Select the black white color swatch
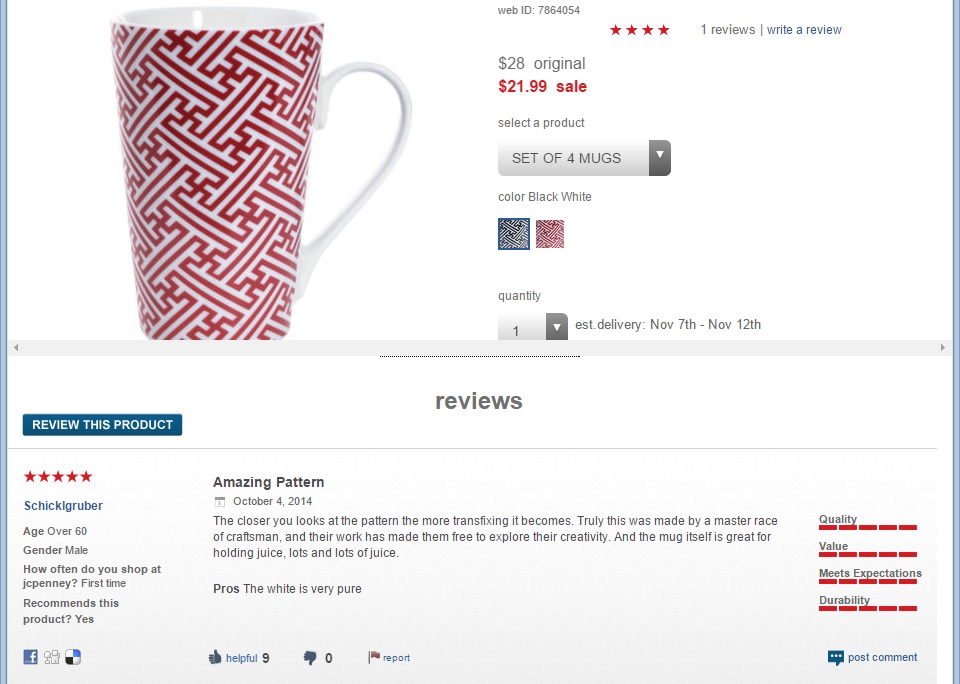 [514, 234]
